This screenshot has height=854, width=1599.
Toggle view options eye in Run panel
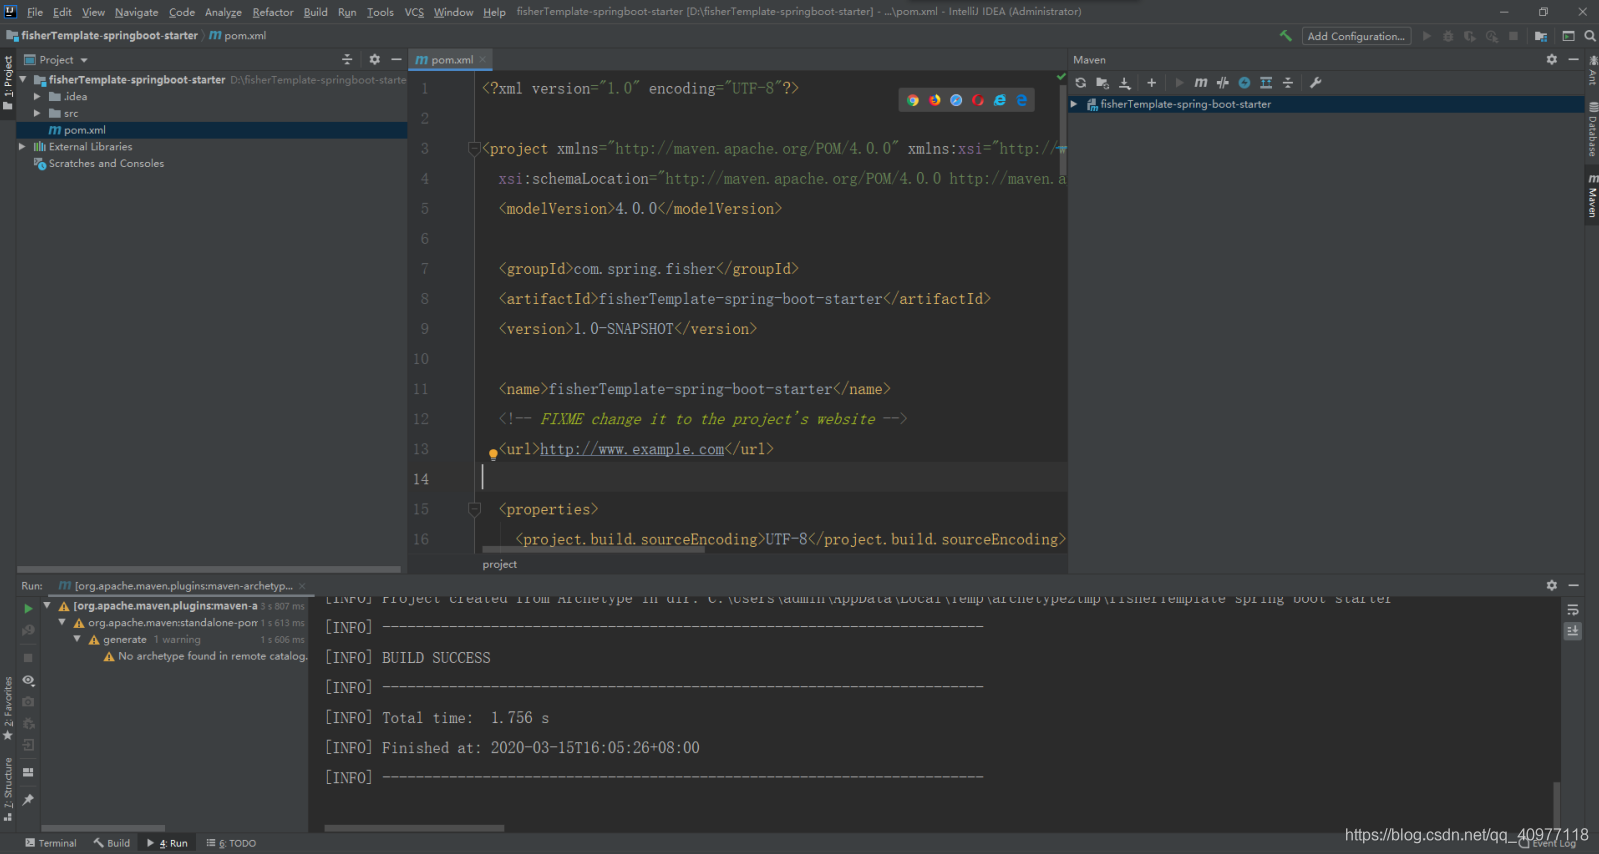[x=28, y=680]
